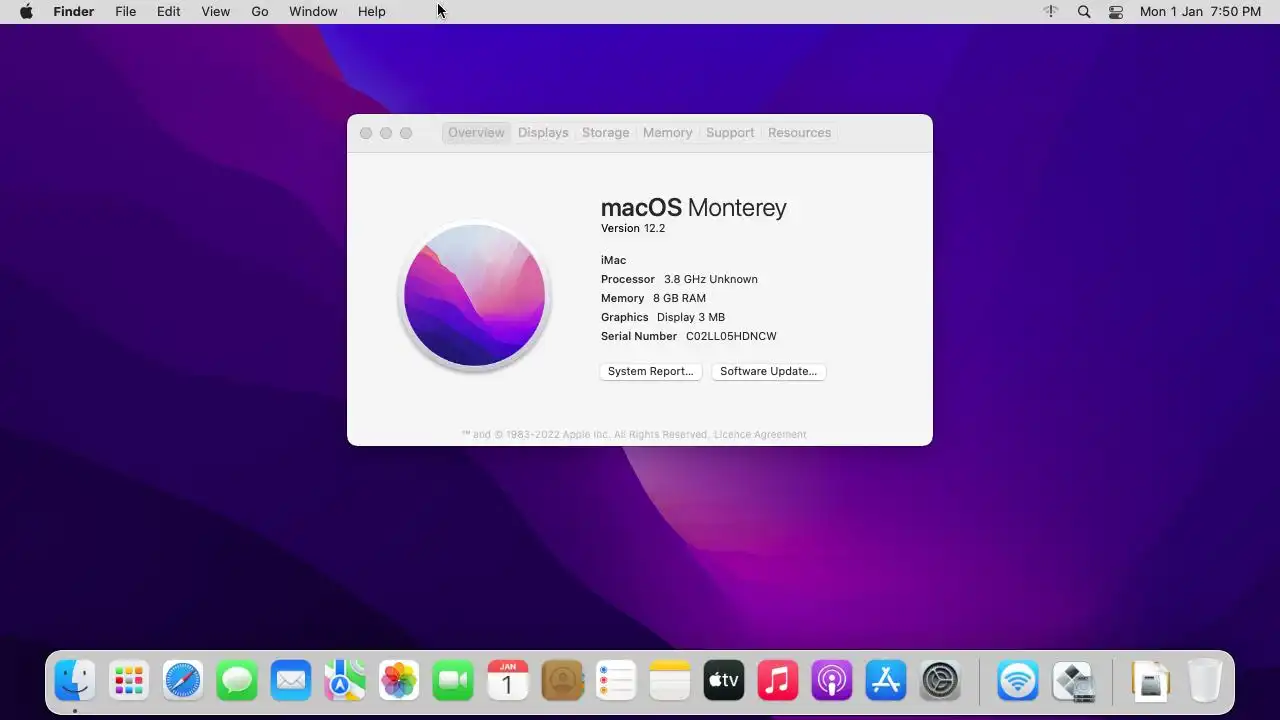Launch Safari from the Dock

[183, 681]
